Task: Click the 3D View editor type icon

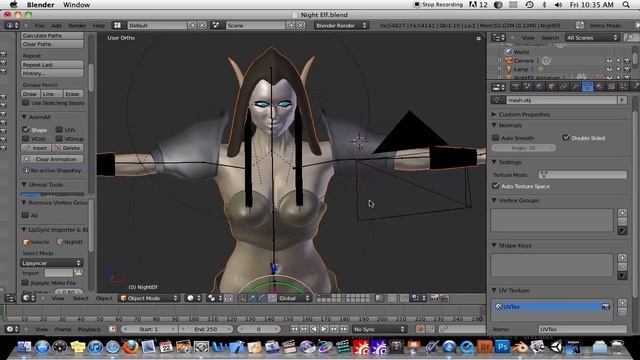Action: click(29, 298)
